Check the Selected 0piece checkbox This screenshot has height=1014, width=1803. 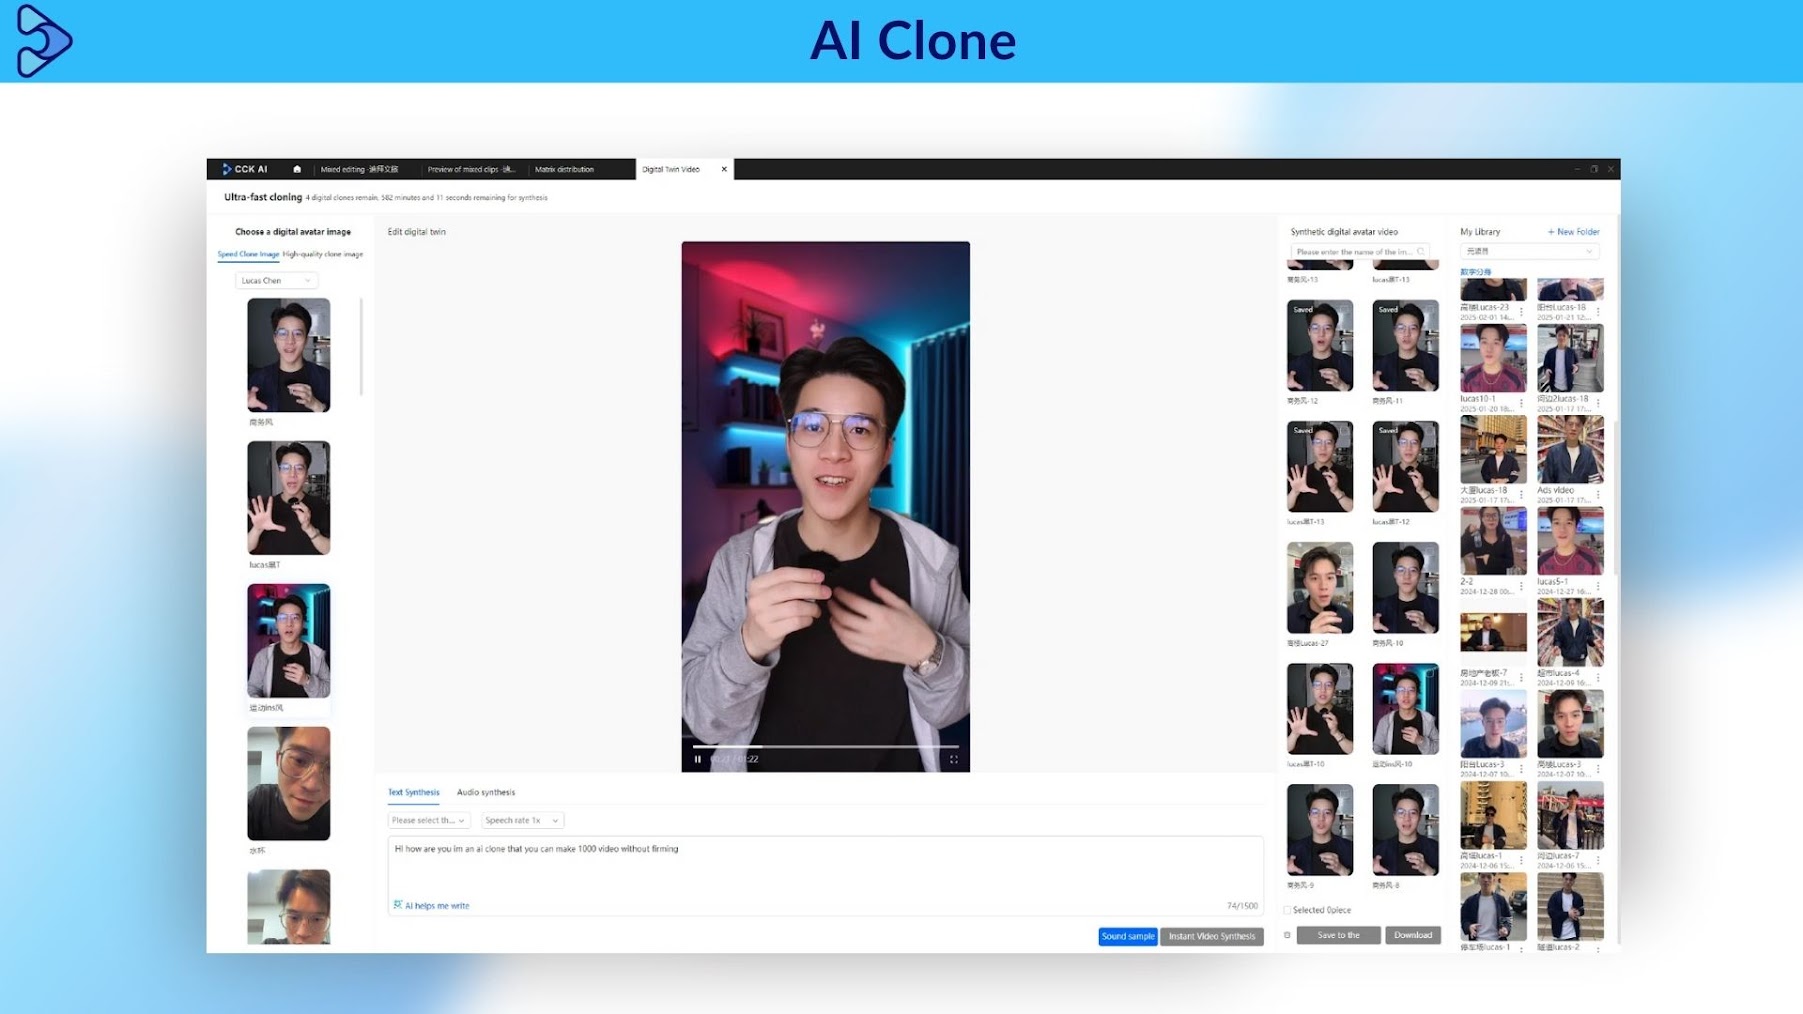(x=1287, y=910)
